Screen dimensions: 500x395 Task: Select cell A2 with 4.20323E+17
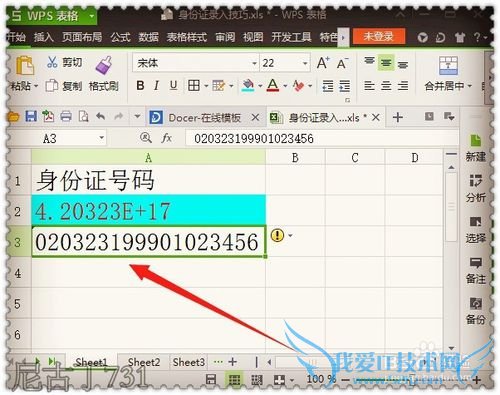149,211
